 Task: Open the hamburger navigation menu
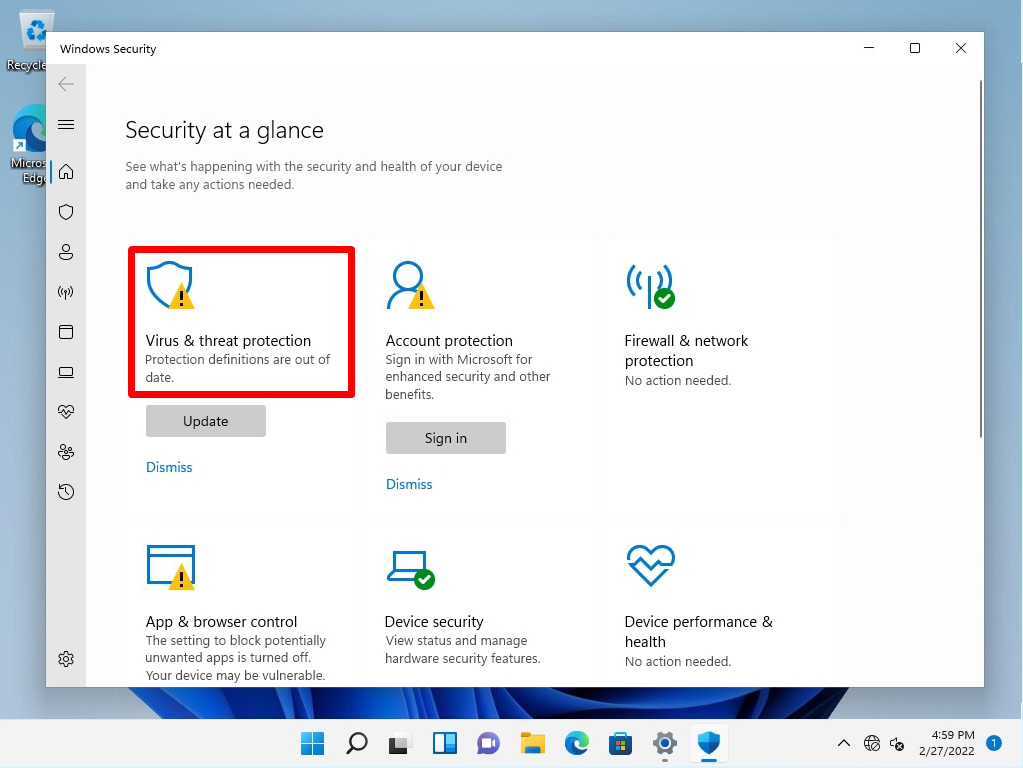[x=66, y=125]
